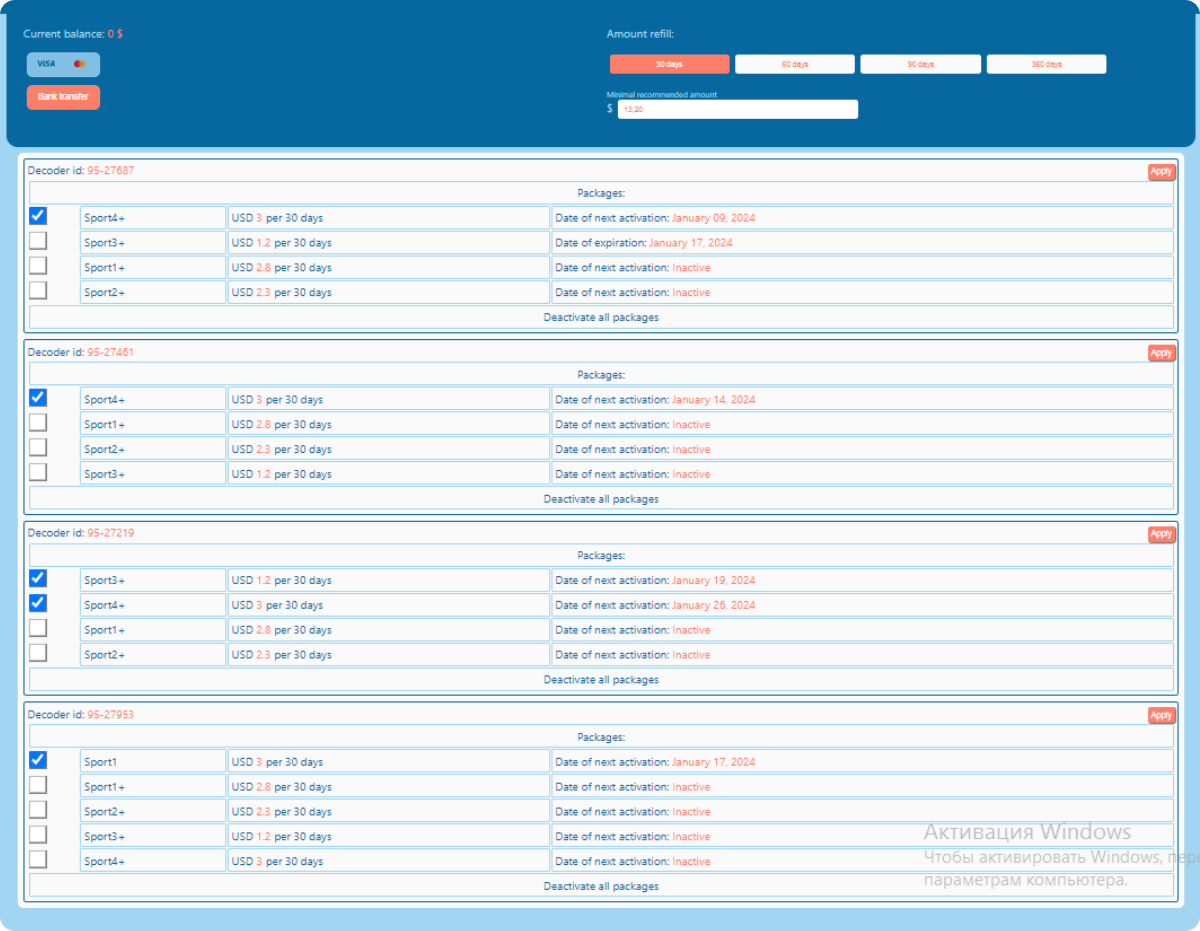The width and height of the screenshot is (1200, 931).
Task: Click the Bank transfer button
Action: click(x=63, y=97)
